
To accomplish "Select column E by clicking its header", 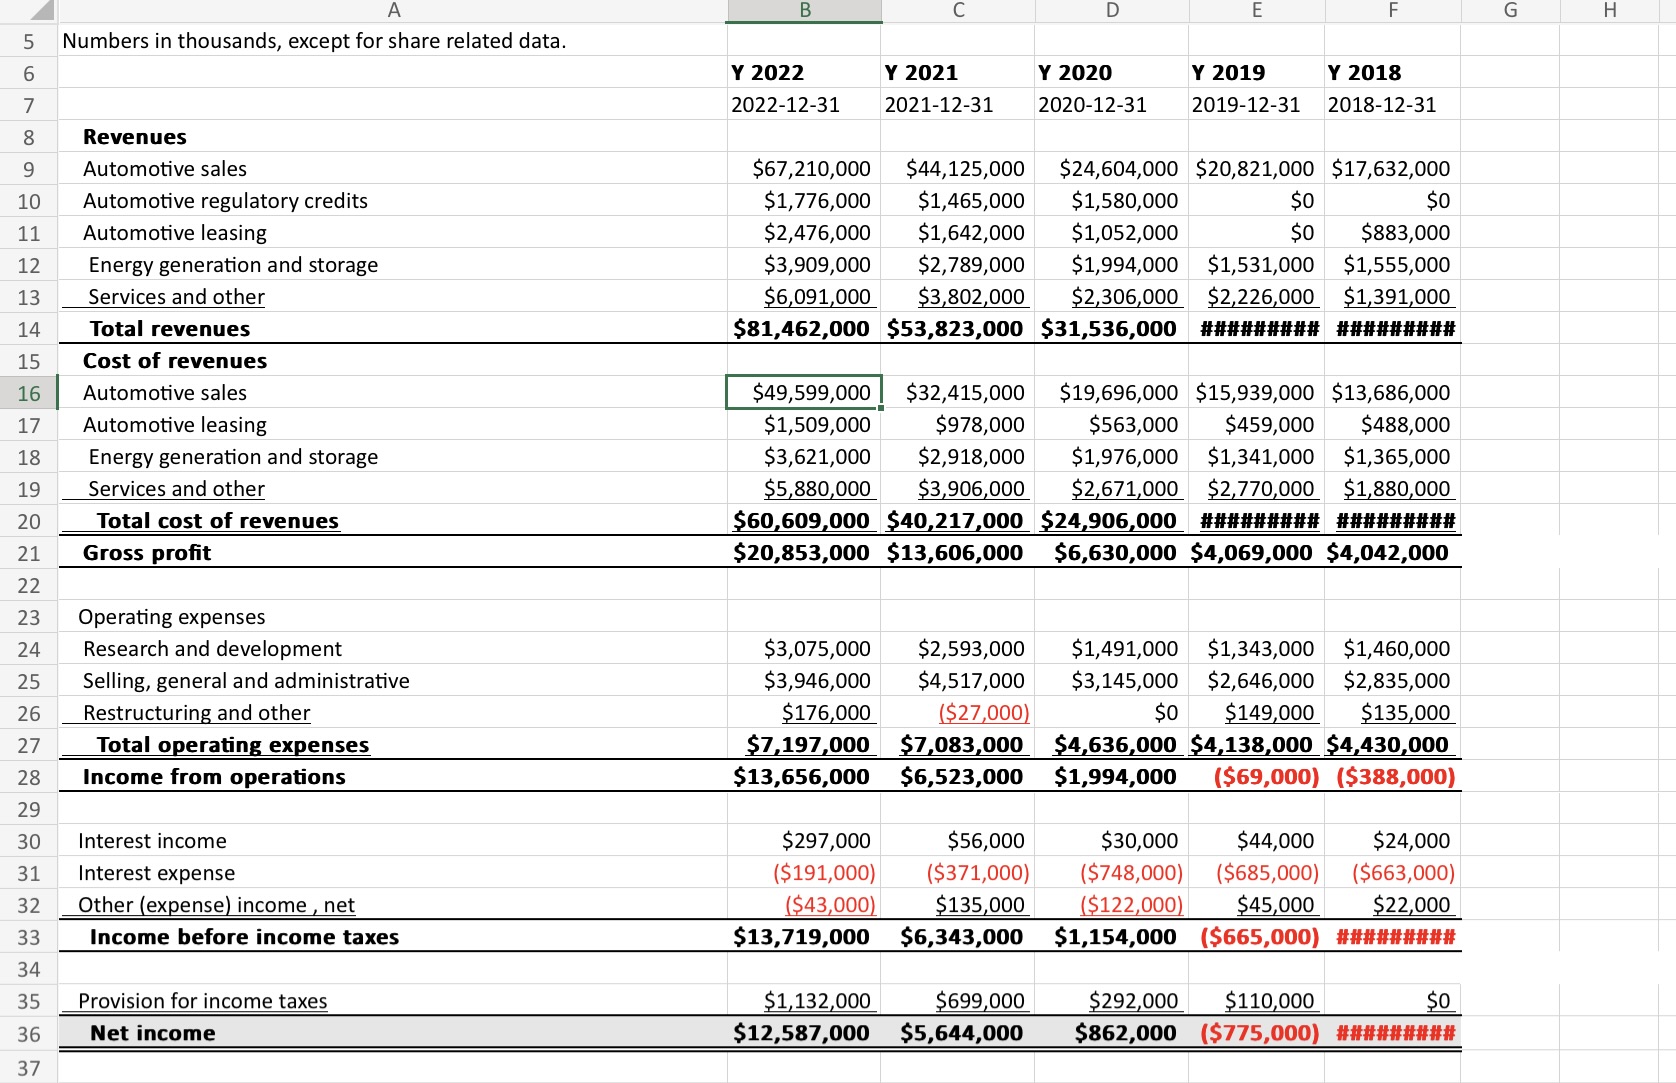I will point(1257,11).
